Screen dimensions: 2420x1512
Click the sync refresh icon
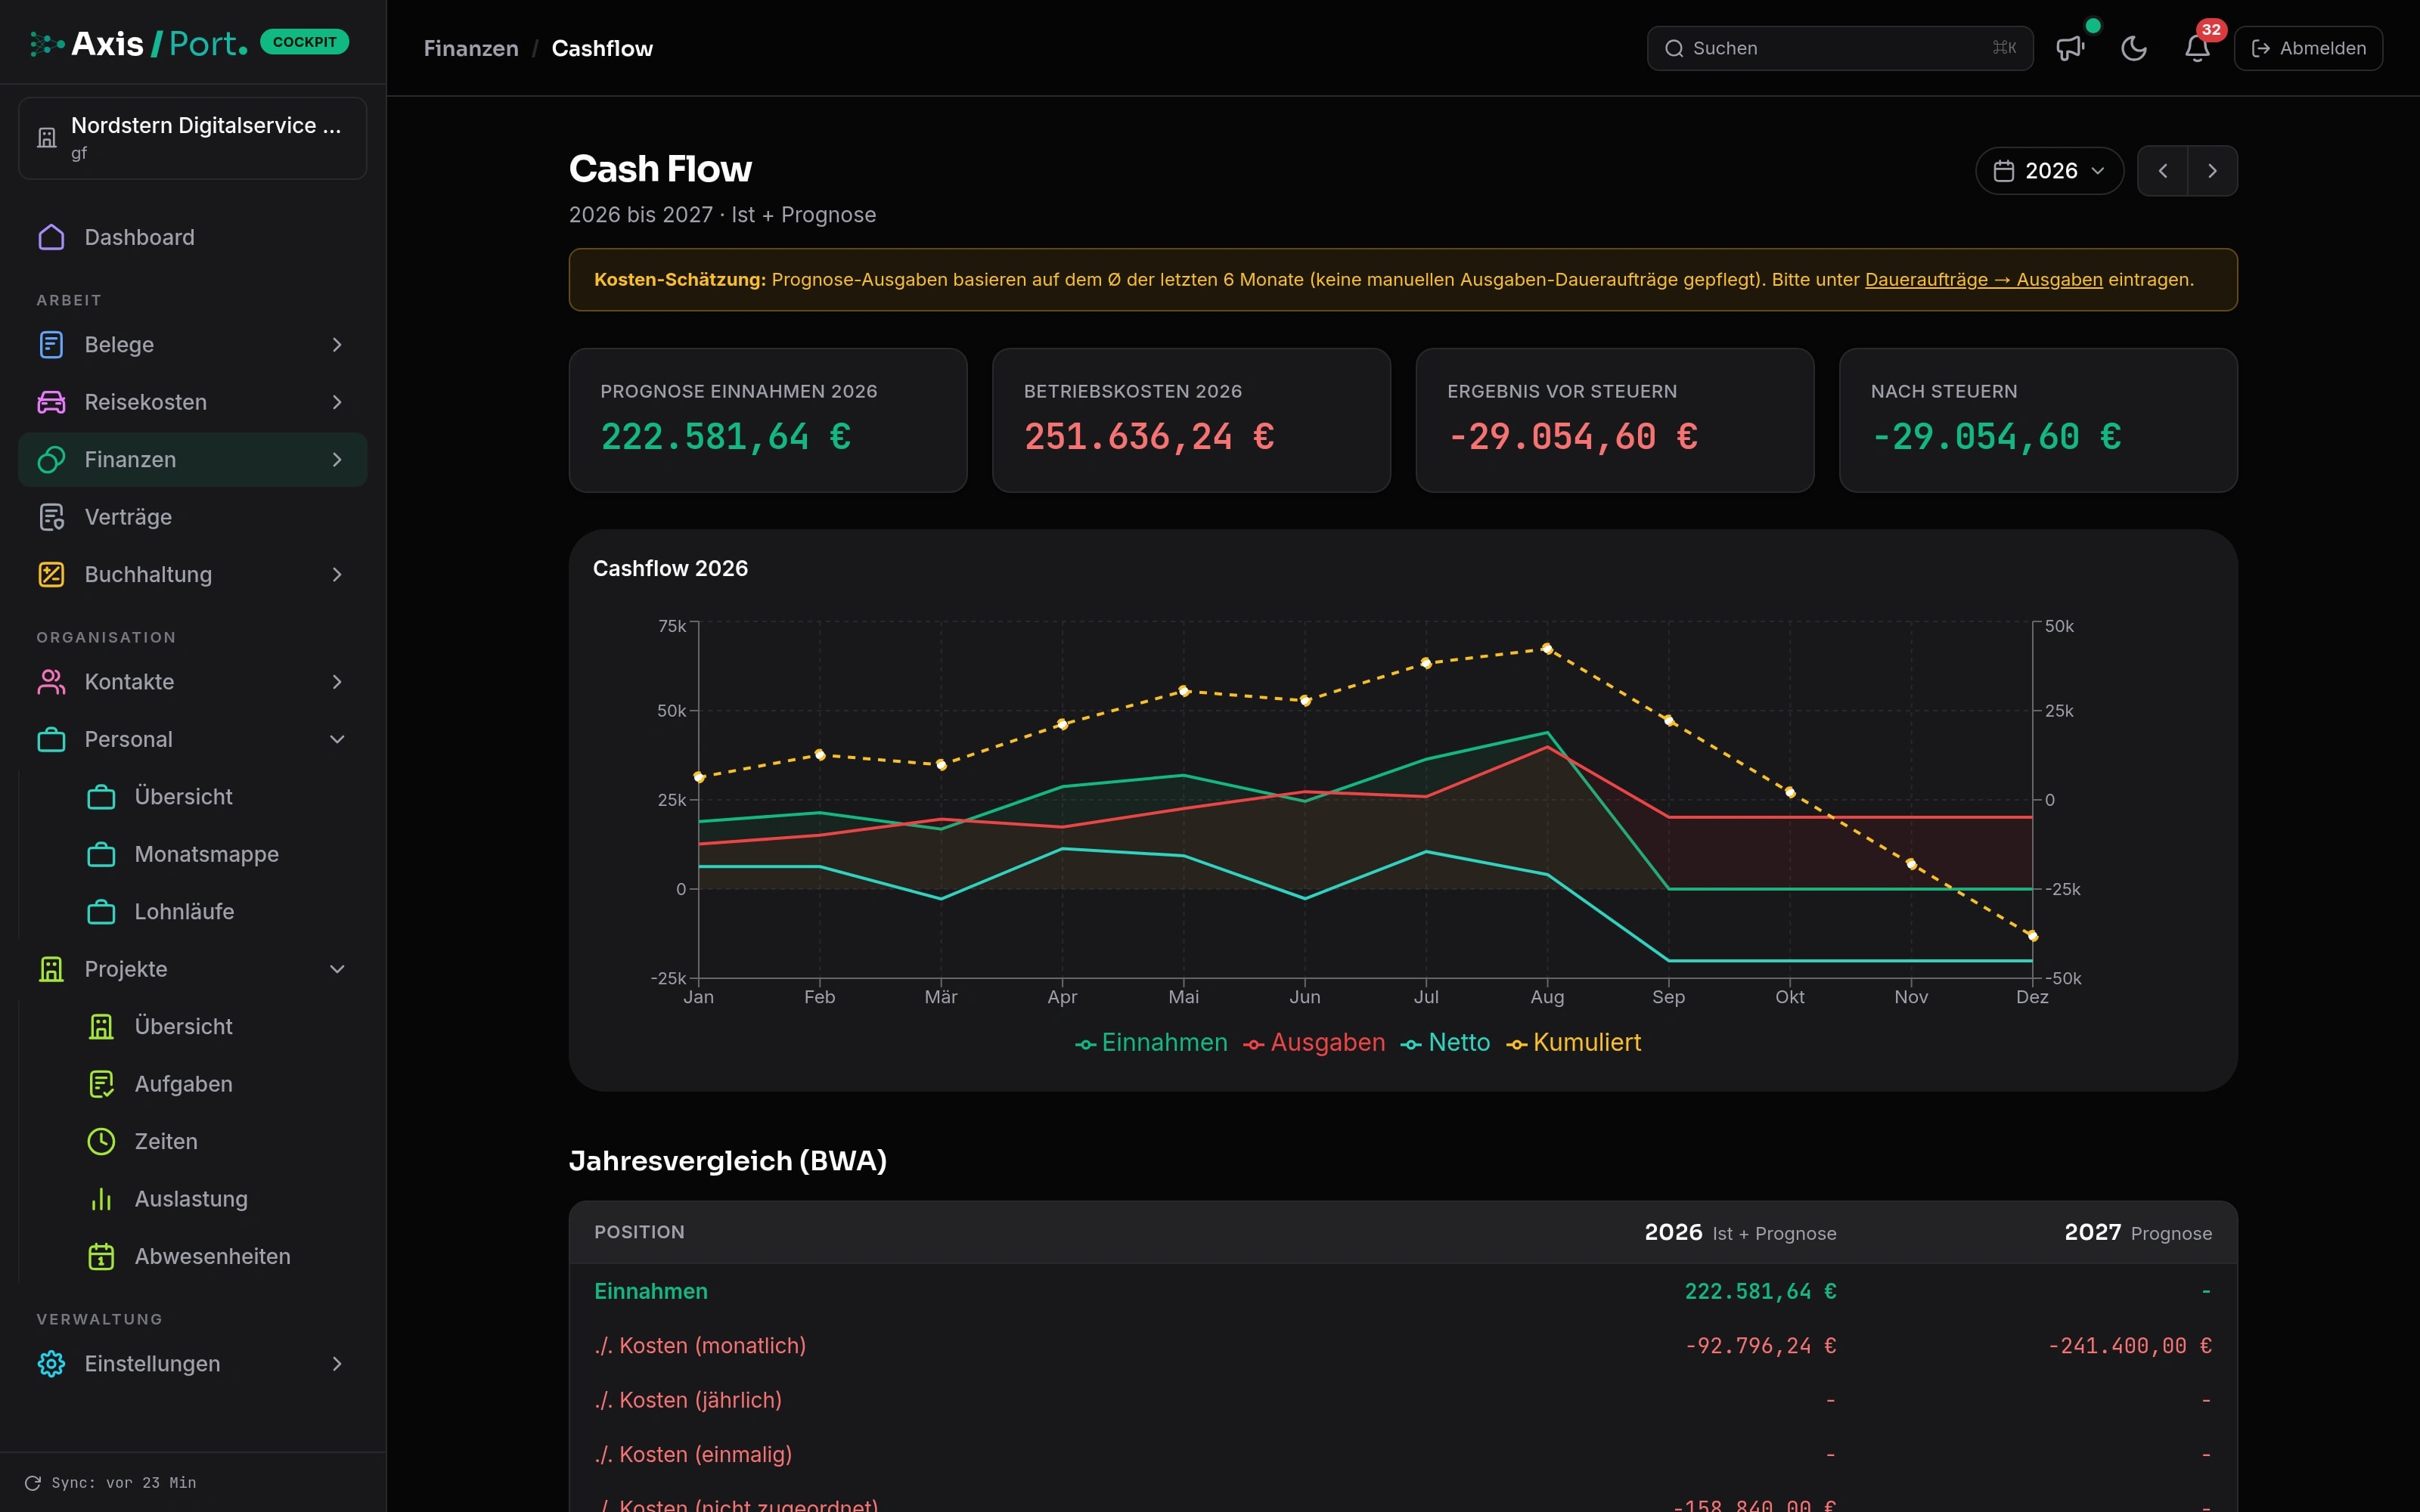click(33, 1483)
